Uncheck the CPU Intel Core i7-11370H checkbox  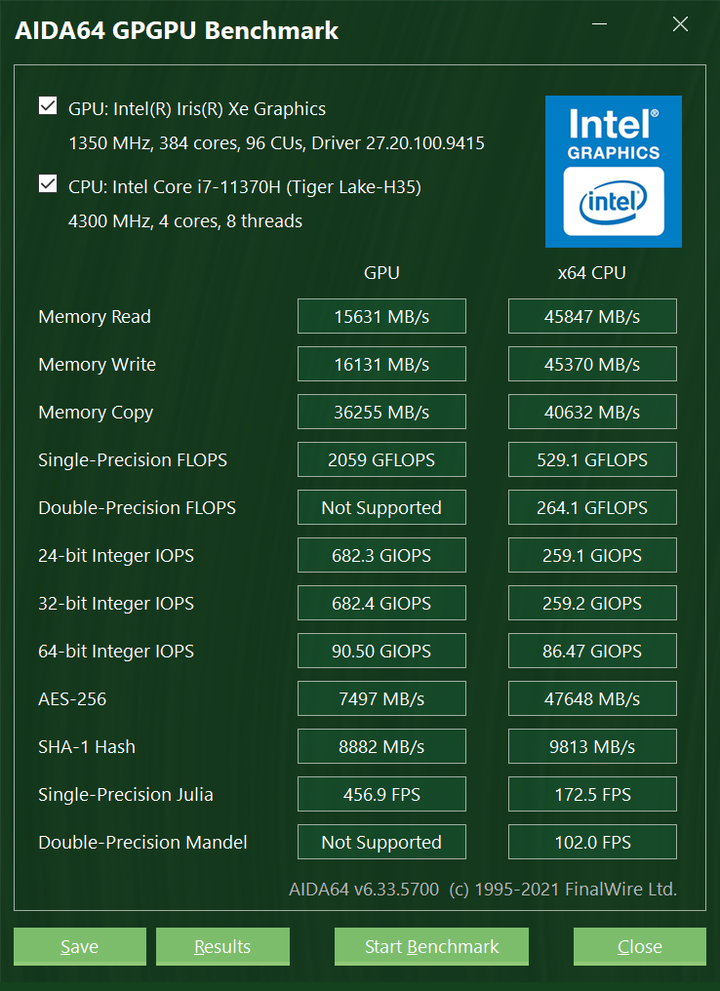(x=48, y=184)
